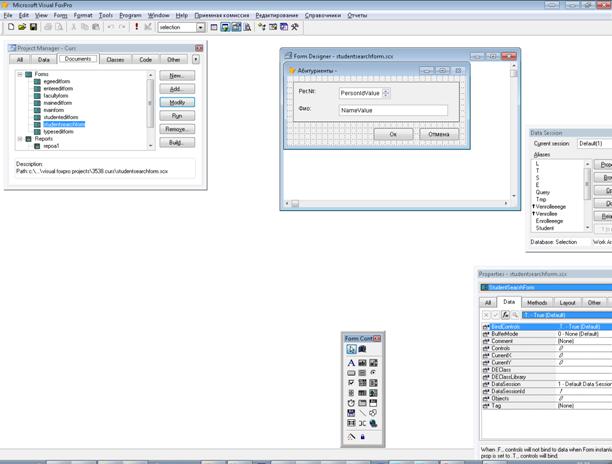
Task: Create a new file from toolbar
Action: coord(11,27)
